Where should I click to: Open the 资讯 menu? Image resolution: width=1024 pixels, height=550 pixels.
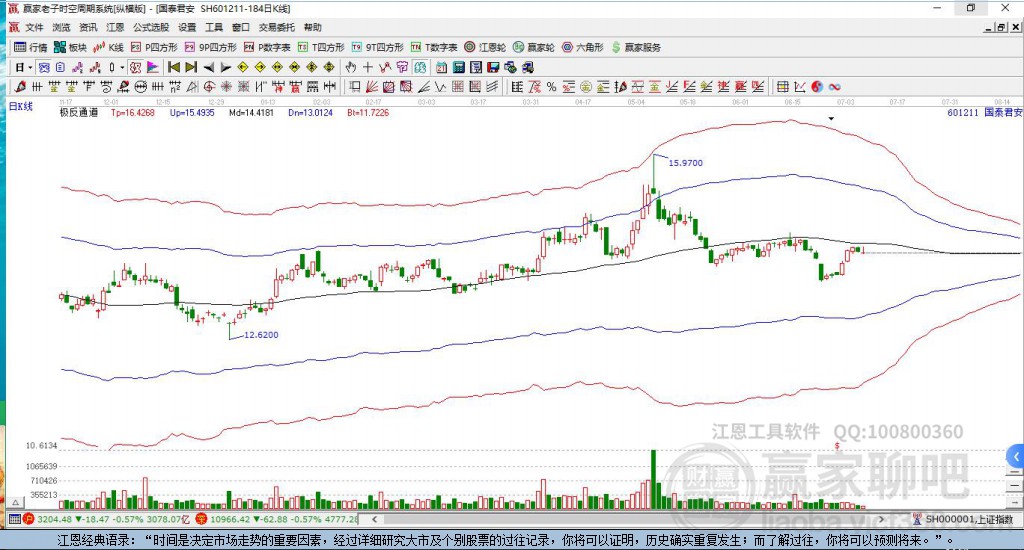(88, 27)
